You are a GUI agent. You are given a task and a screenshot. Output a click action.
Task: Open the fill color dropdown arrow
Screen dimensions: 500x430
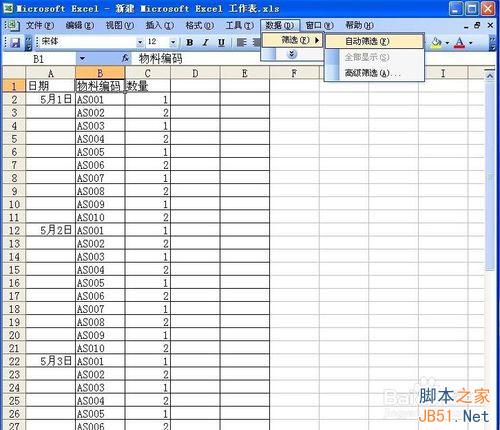coord(447,43)
